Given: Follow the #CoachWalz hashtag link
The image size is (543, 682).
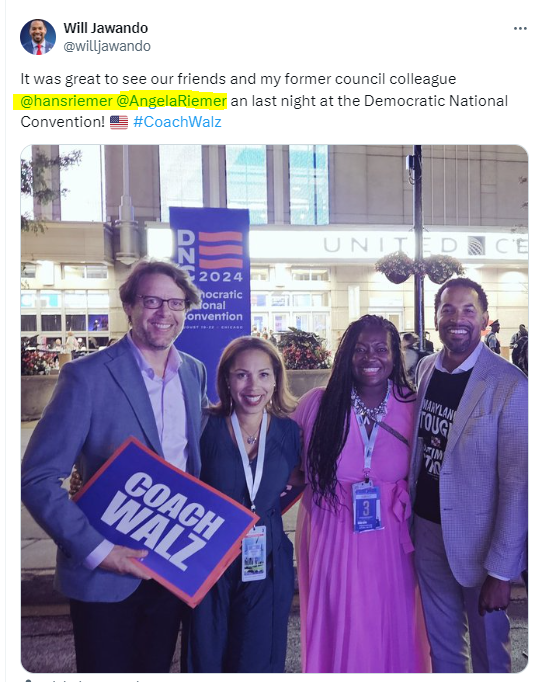Looking at the screenshot, I should (177, 122).
